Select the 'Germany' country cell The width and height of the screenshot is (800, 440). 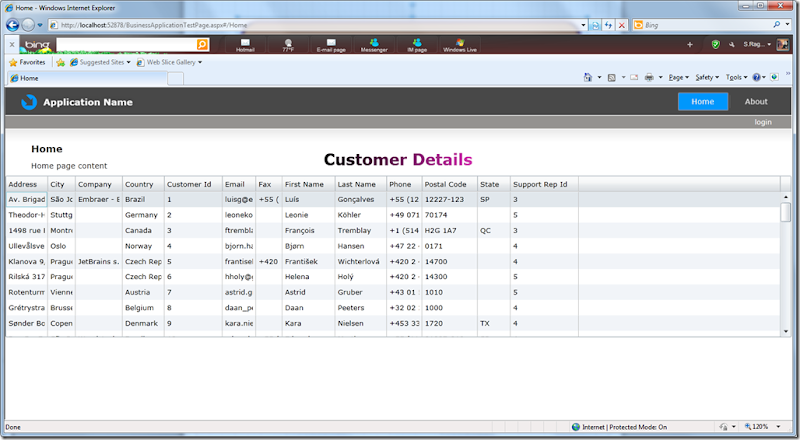click(143, 215)
